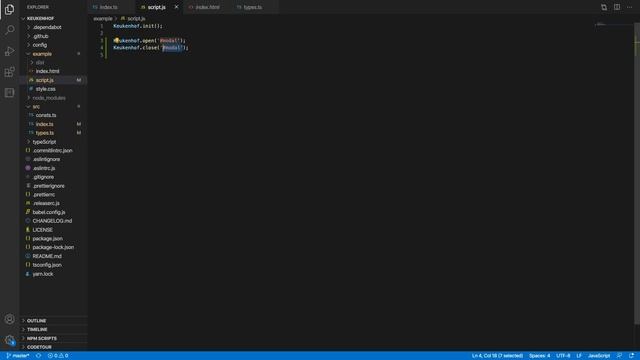Open yarn.lock file
The height and width of the screenshot is (360, 640).
[x=43, y=274]
